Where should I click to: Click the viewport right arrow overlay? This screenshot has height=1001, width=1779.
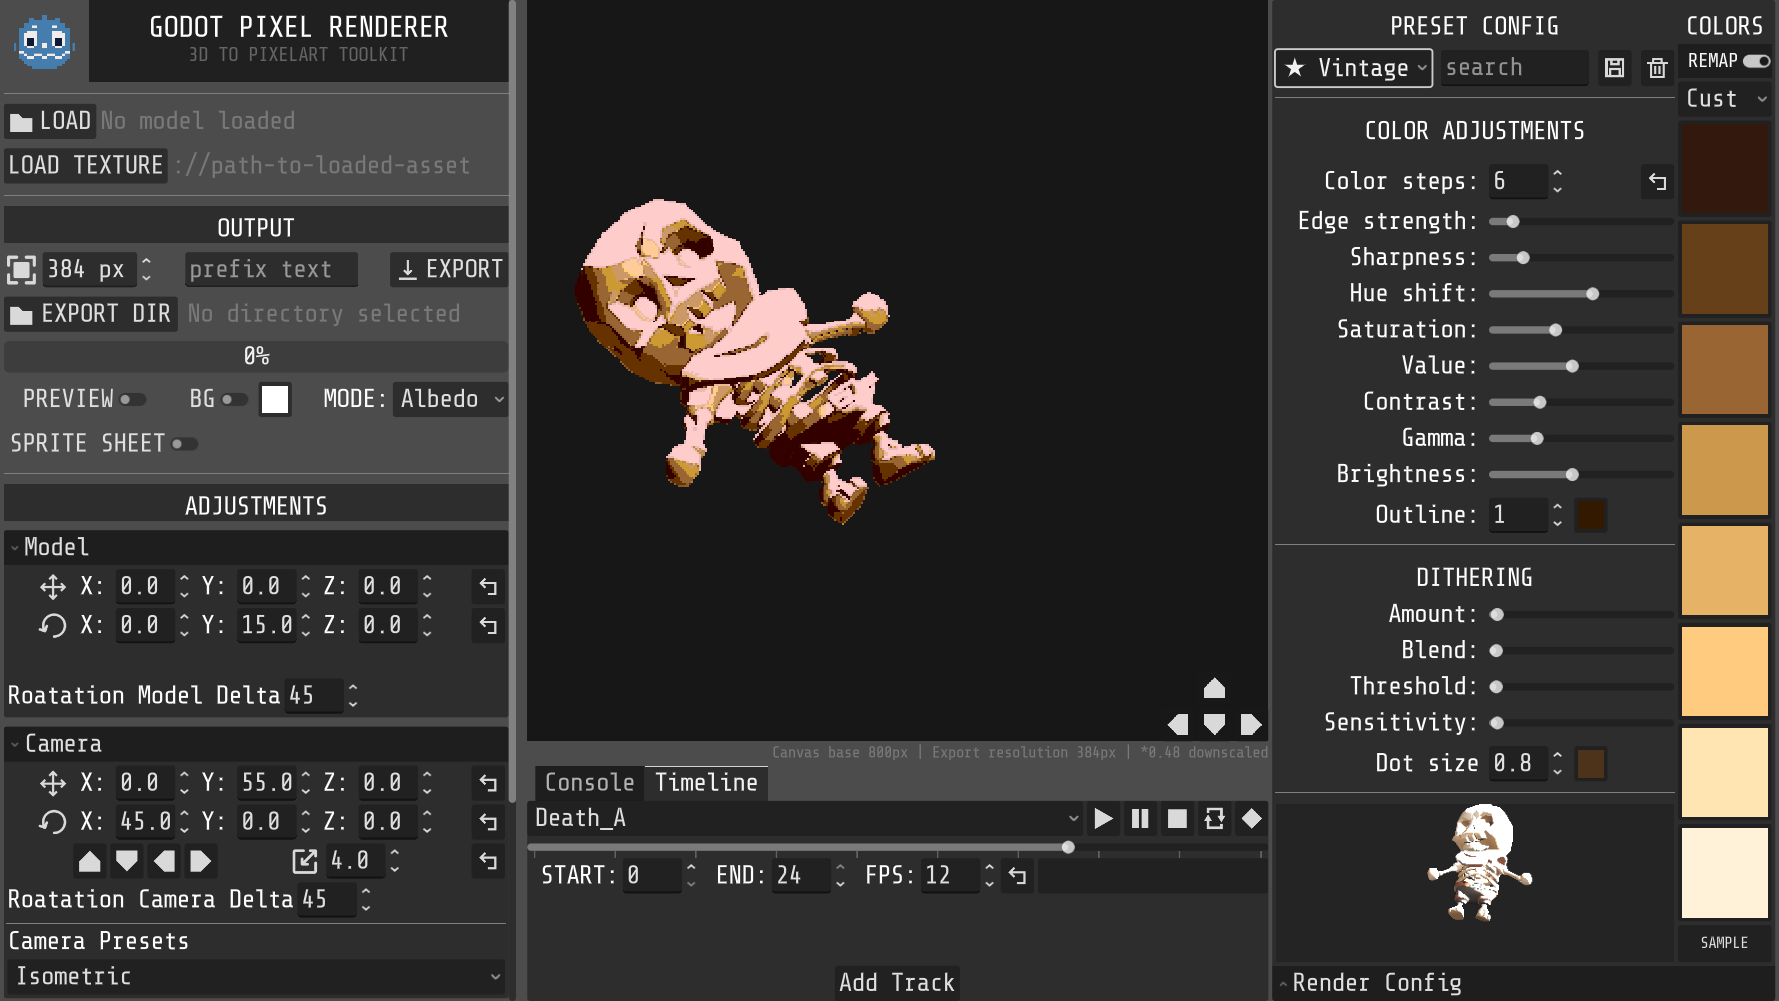click(x=1250, y=724)
